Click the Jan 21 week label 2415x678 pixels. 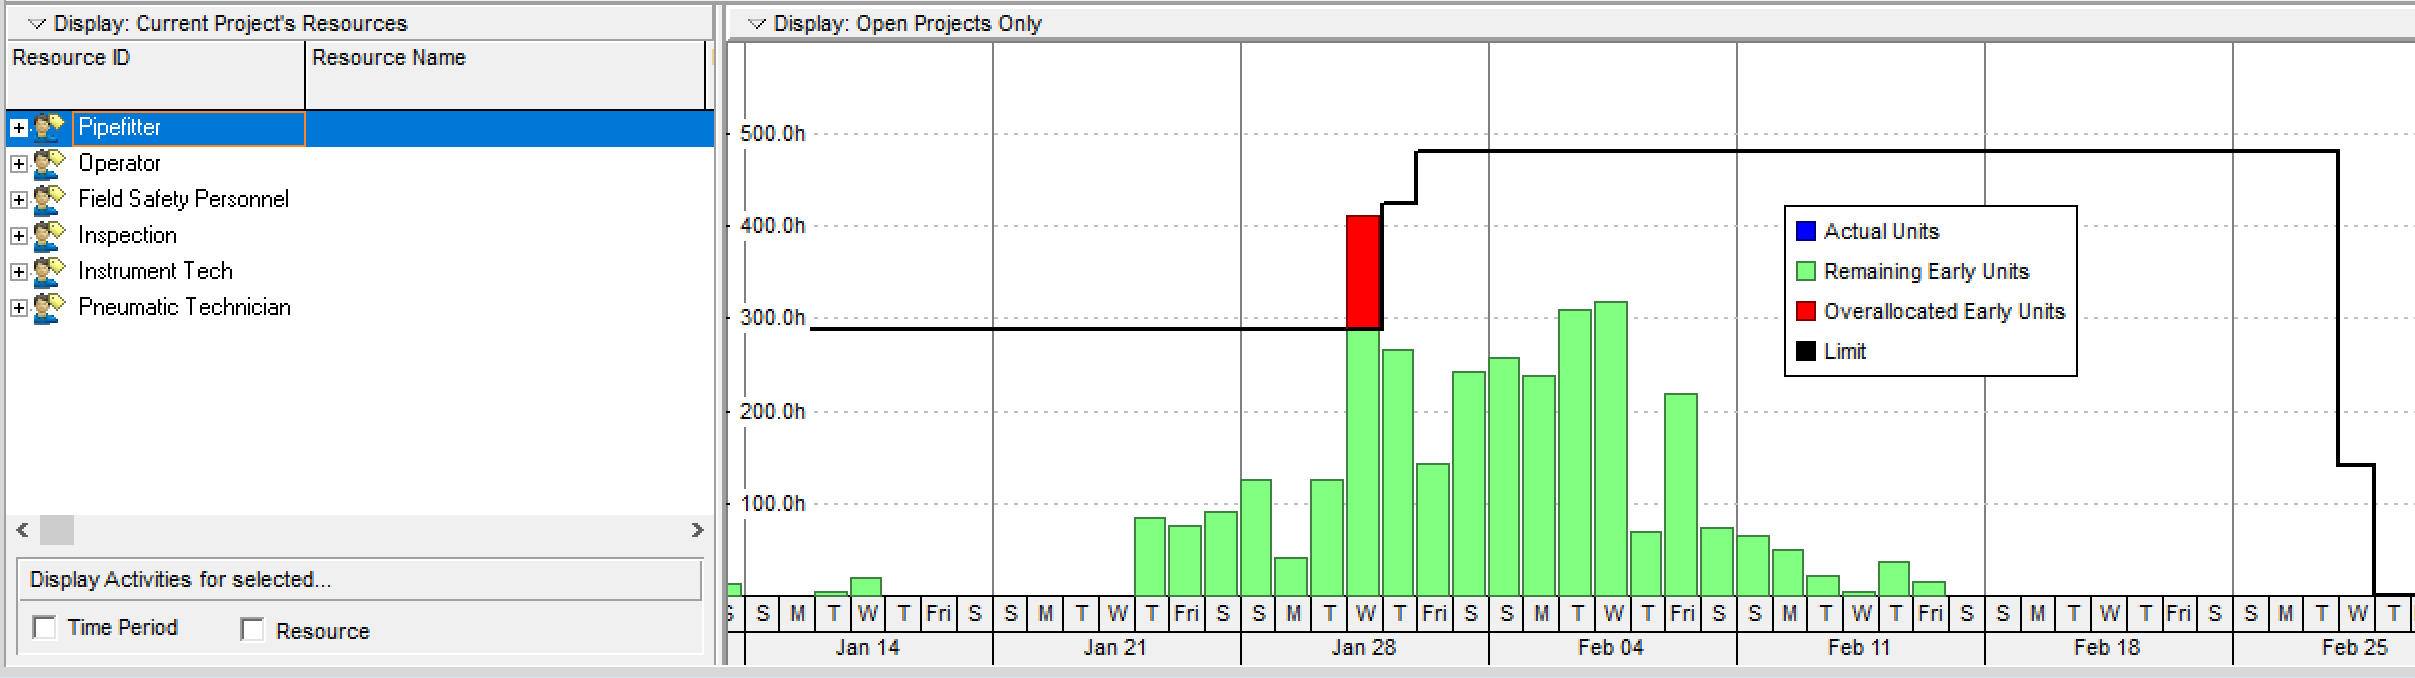1115,648
